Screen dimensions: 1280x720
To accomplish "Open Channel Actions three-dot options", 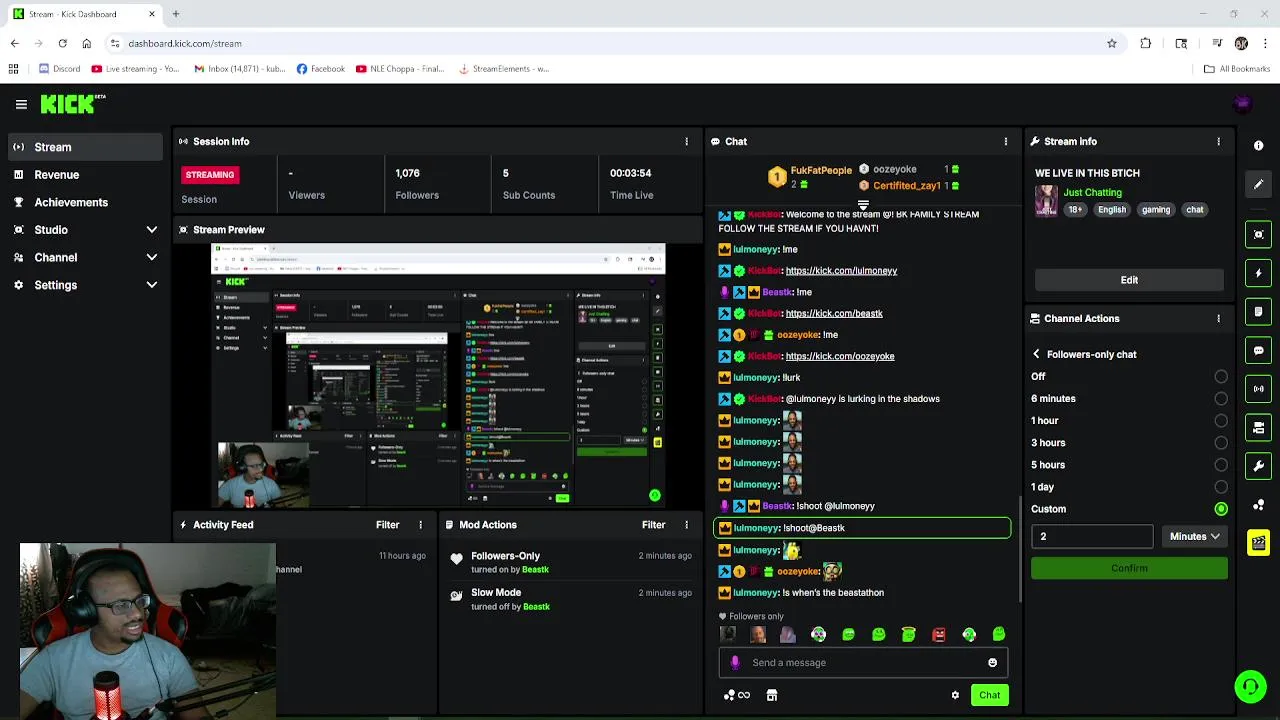I will (1218, 319).
